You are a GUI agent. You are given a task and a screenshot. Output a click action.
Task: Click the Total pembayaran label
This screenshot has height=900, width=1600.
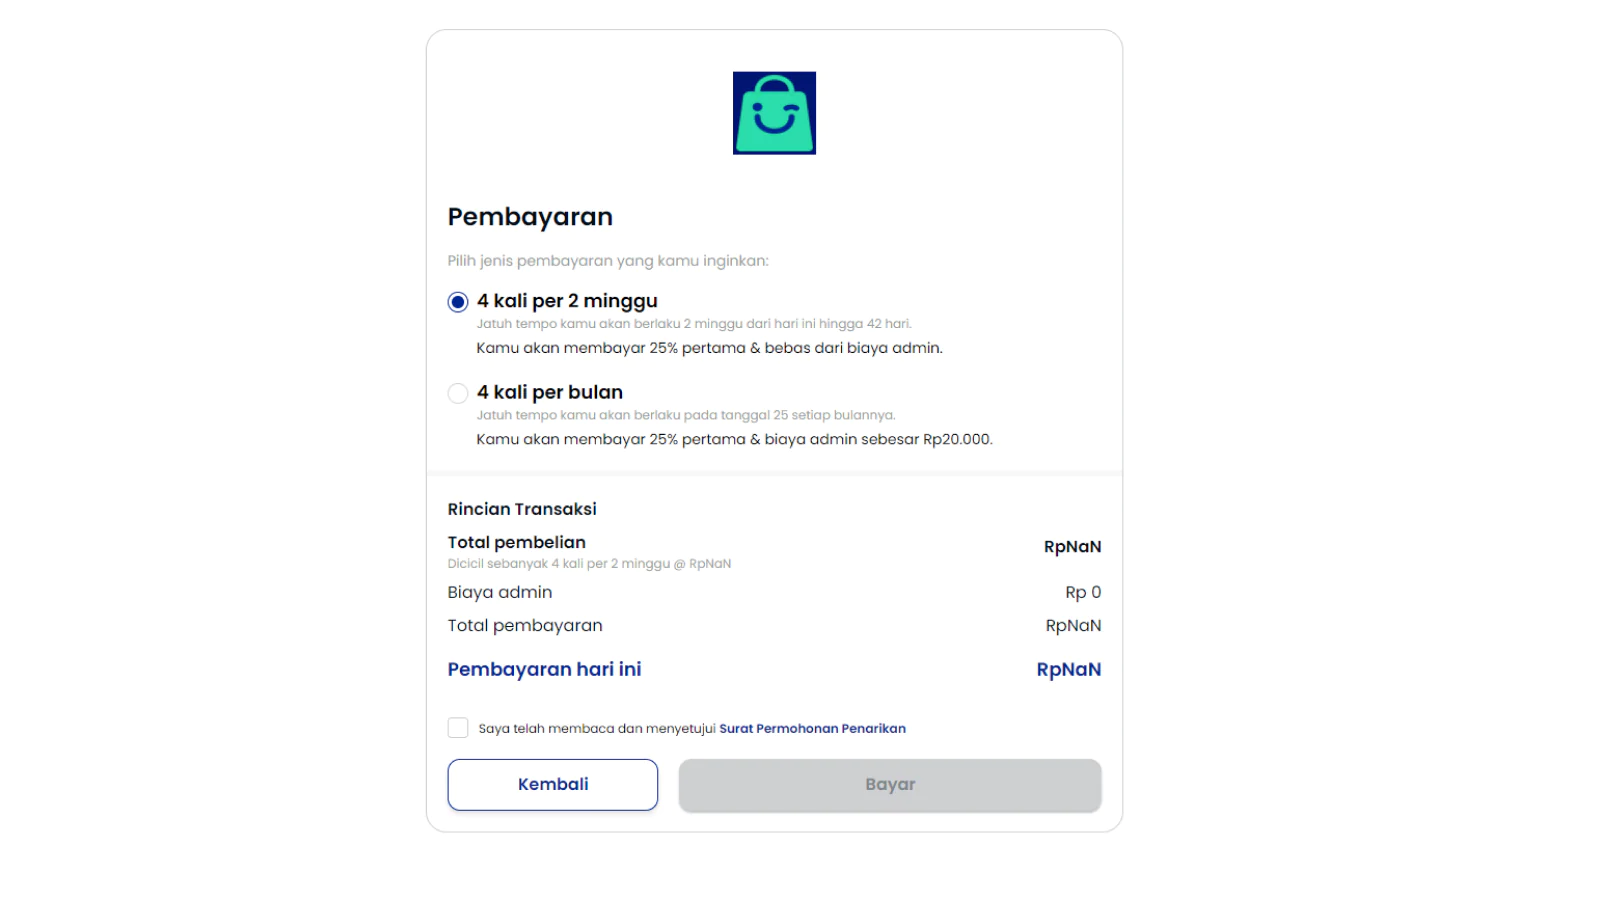(525, 625)
